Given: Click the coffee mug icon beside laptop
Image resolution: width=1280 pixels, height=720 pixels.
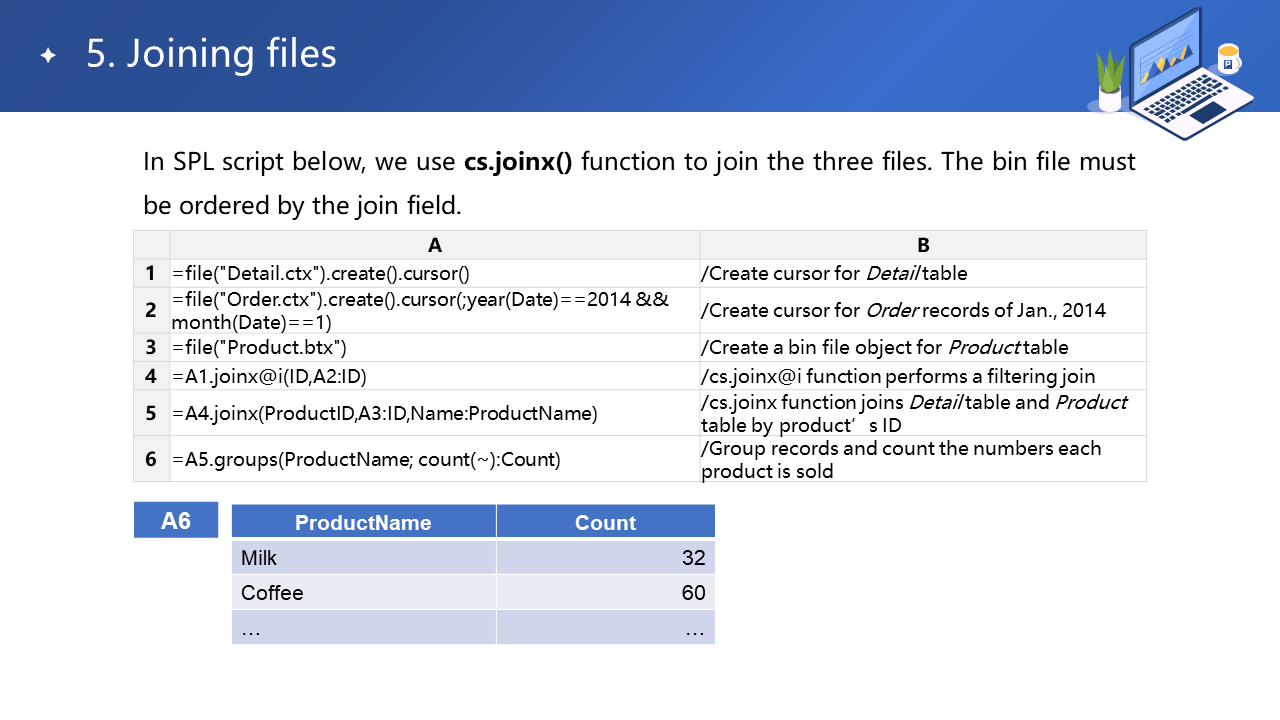Looking at the screenshot, I should tap(1228, 59).
